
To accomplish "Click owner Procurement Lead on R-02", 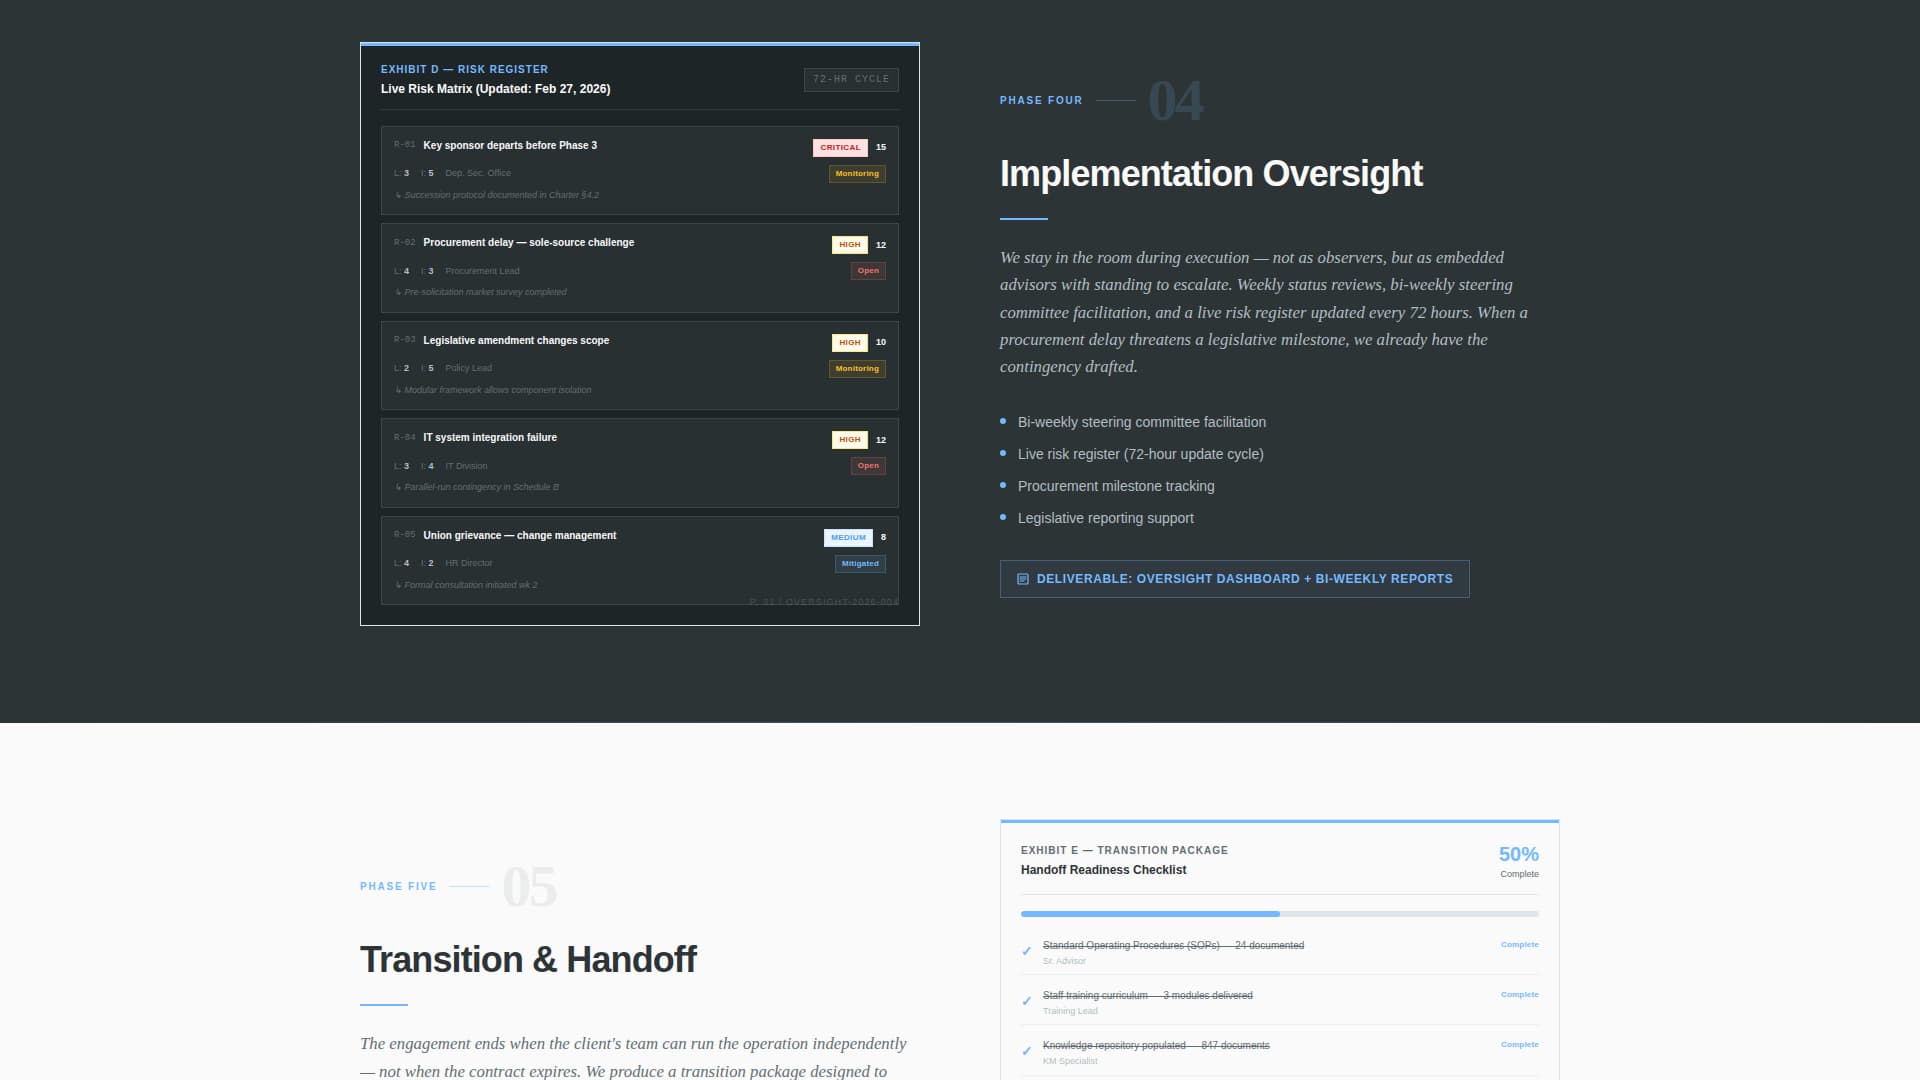I will click(482, 272).
